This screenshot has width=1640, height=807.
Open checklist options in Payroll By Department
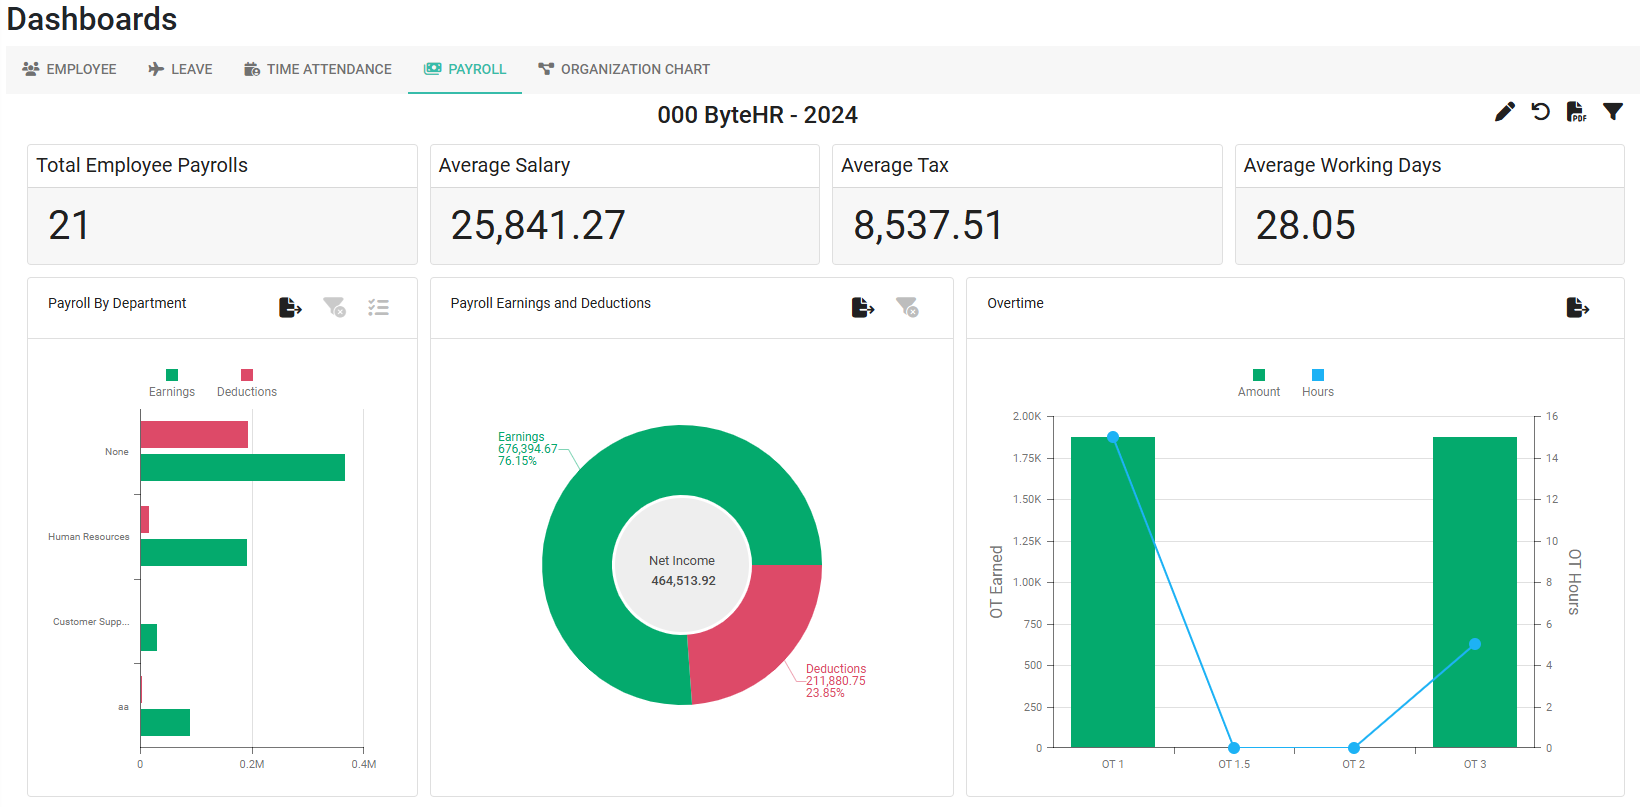[378, 307]
